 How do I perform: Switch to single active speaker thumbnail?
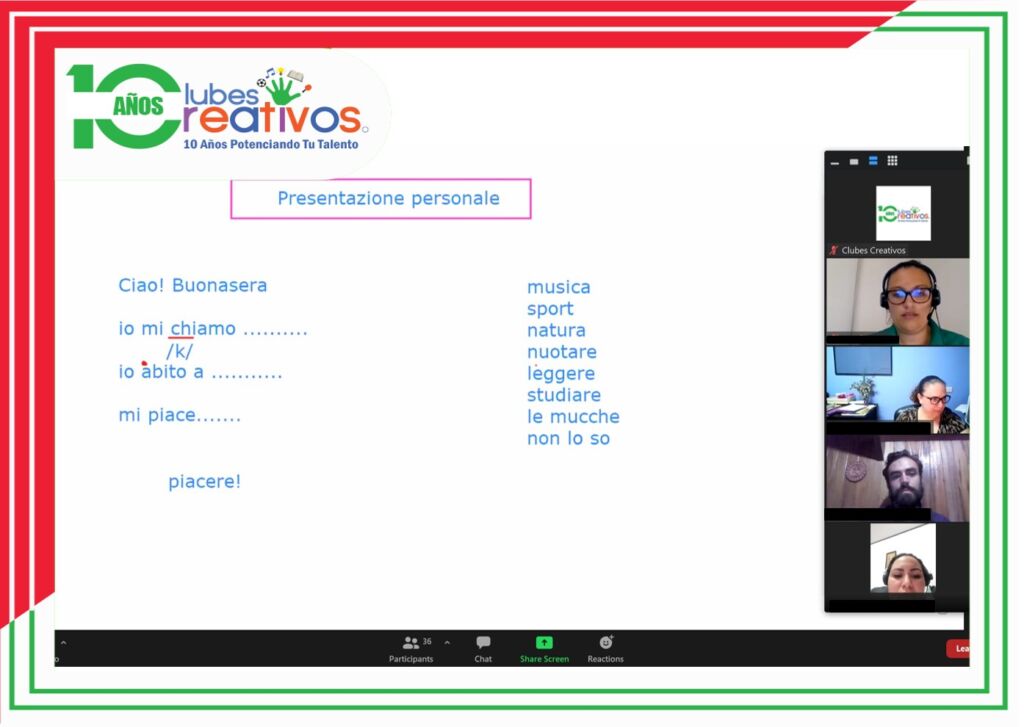[854, 161]
